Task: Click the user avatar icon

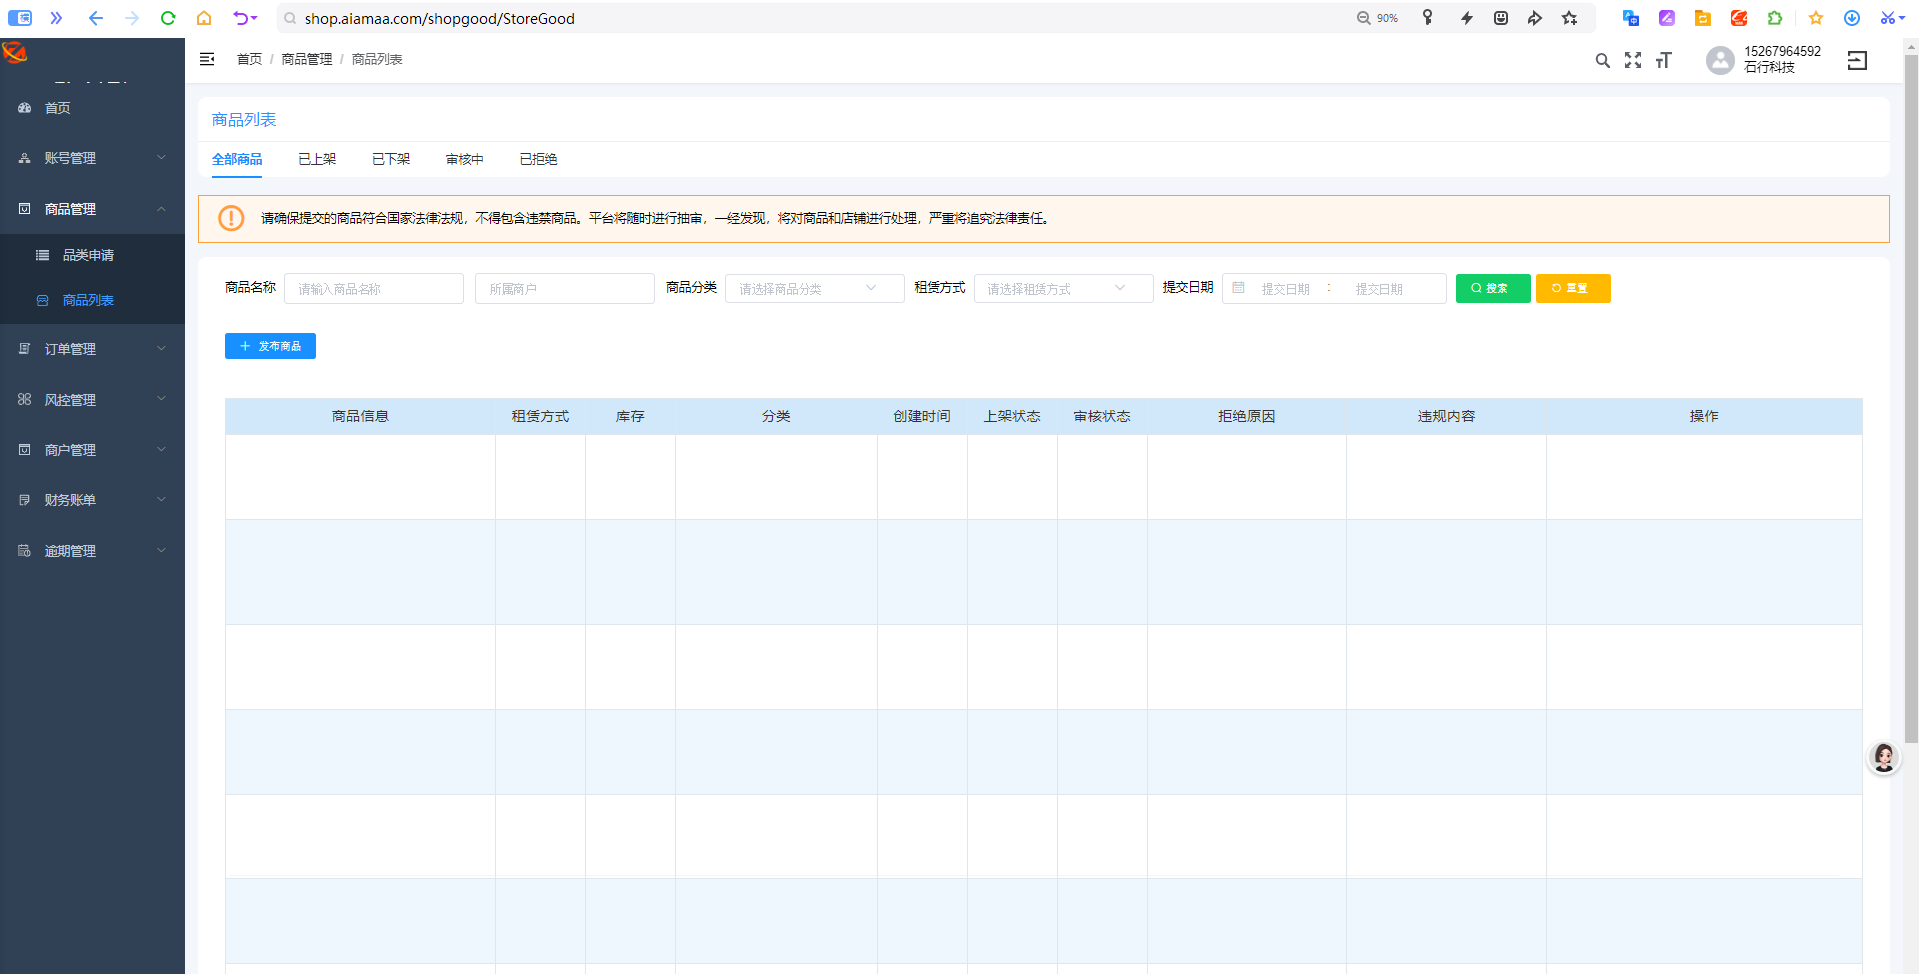Action: coord(1720,61)
